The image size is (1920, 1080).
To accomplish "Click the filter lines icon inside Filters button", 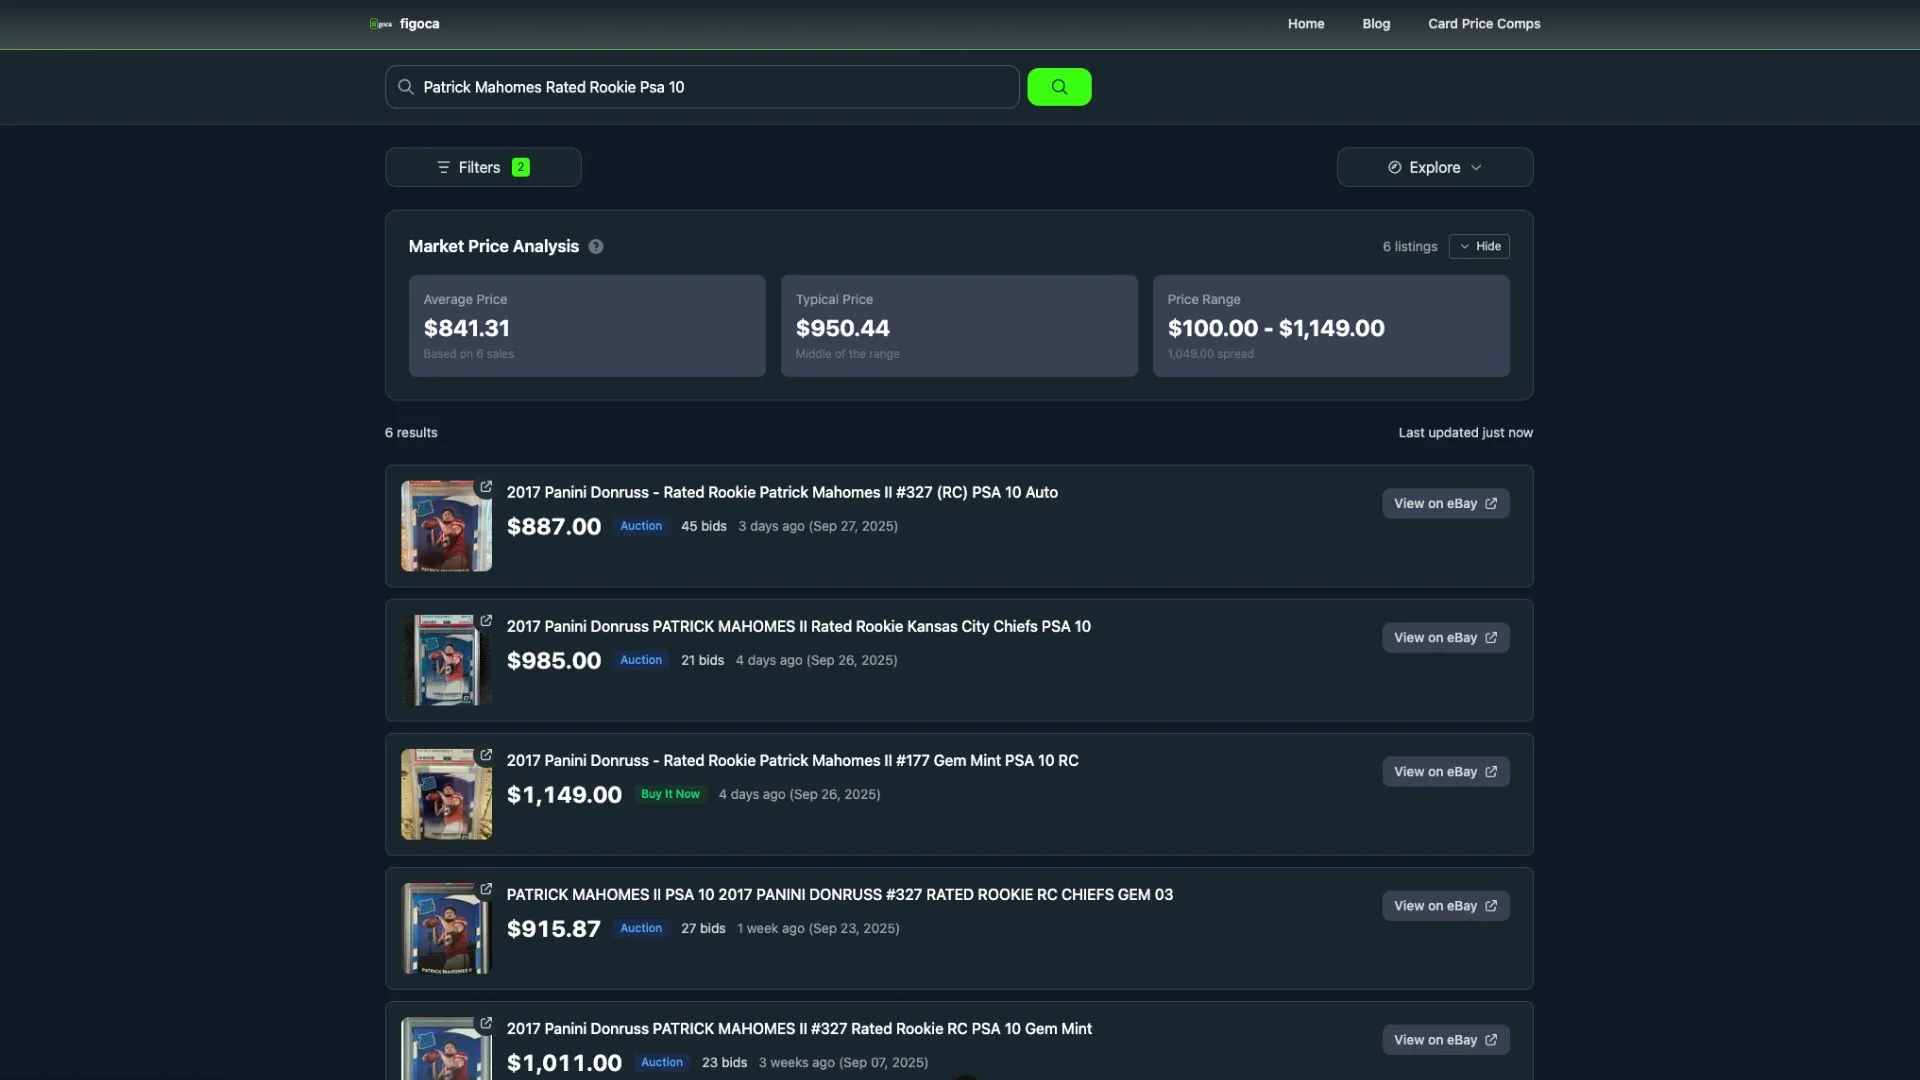I will [x=444, y=167].
